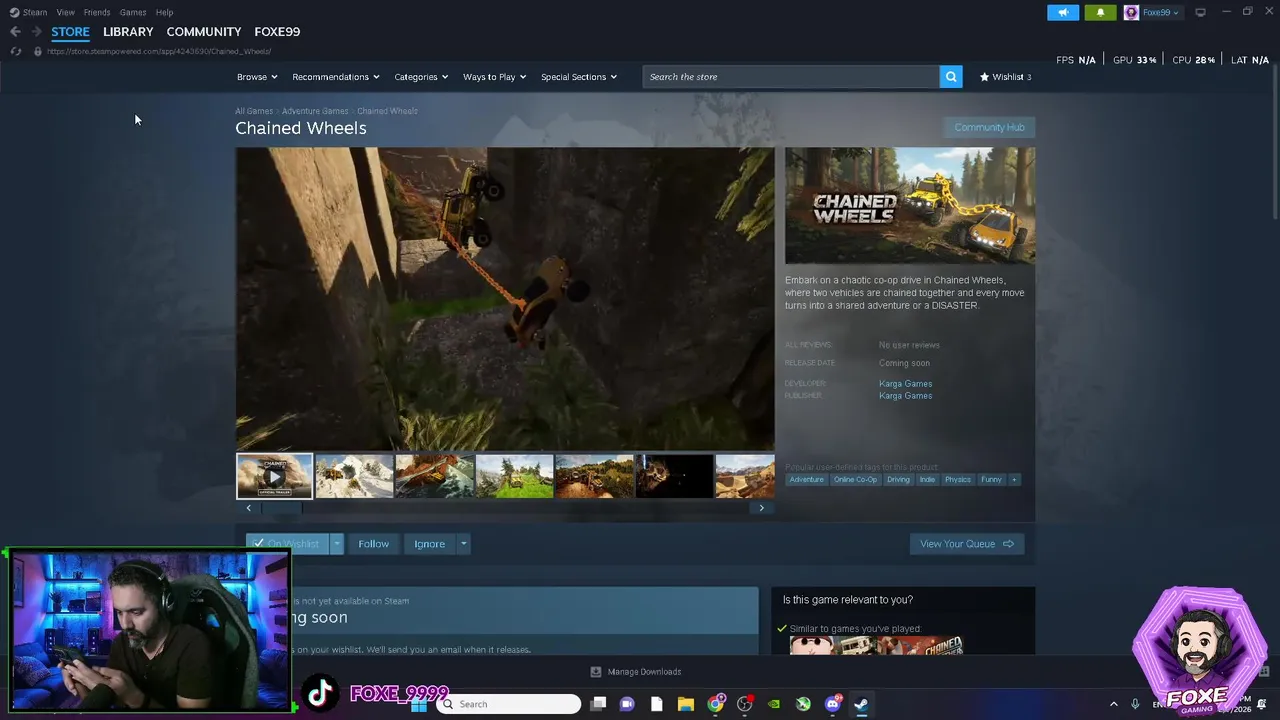Open the Special Sections dropdown
The image size is (1280, 720).
579,77
